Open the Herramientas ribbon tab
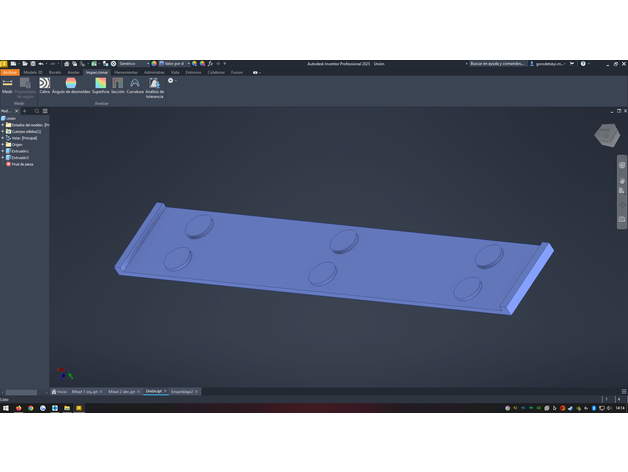The height and width of the screenshot is (472, 628). pyautogui.click(x=126, y=72)
